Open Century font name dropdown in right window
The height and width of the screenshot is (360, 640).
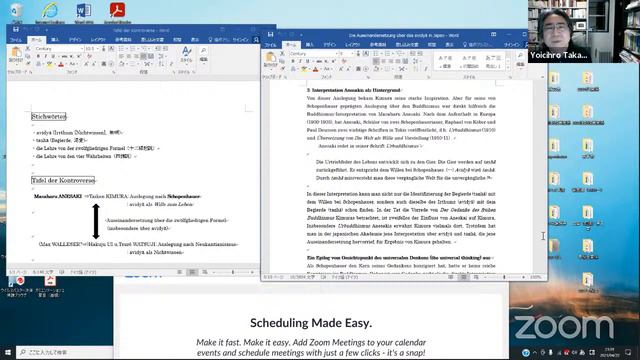click(336, 54)
